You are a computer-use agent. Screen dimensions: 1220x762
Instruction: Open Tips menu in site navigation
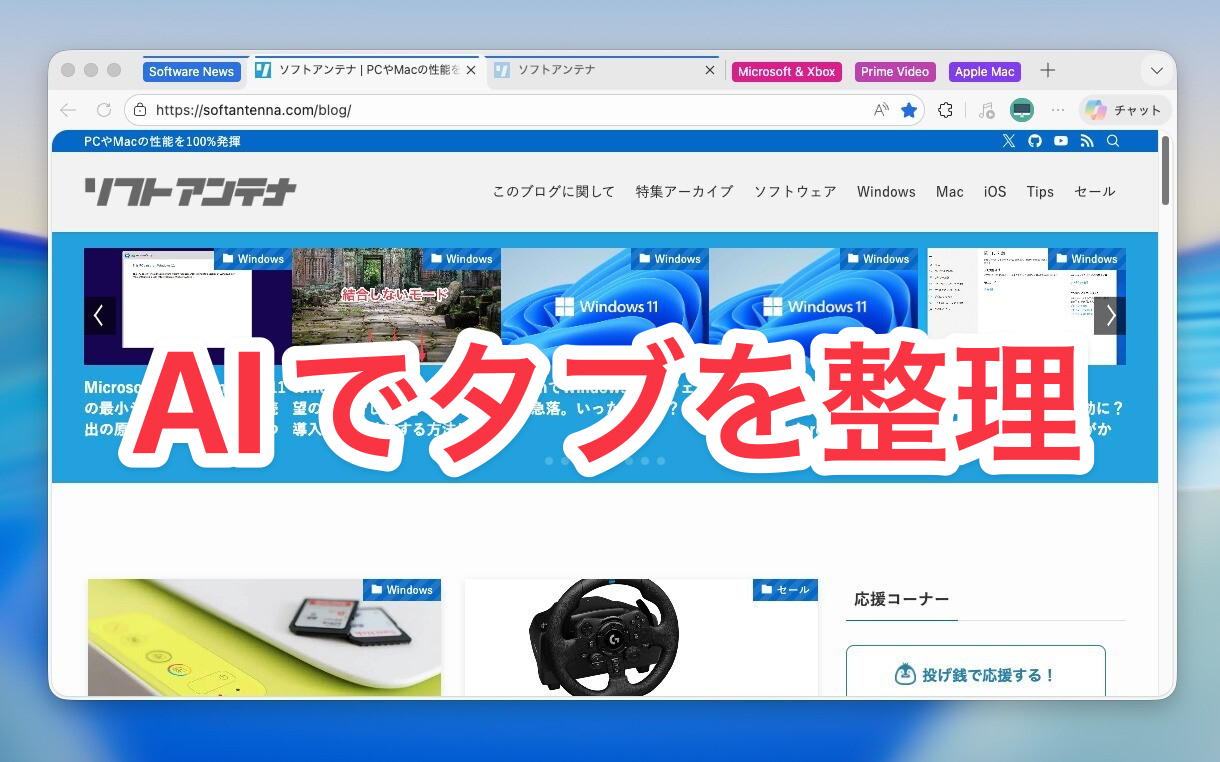point(1040,192)
